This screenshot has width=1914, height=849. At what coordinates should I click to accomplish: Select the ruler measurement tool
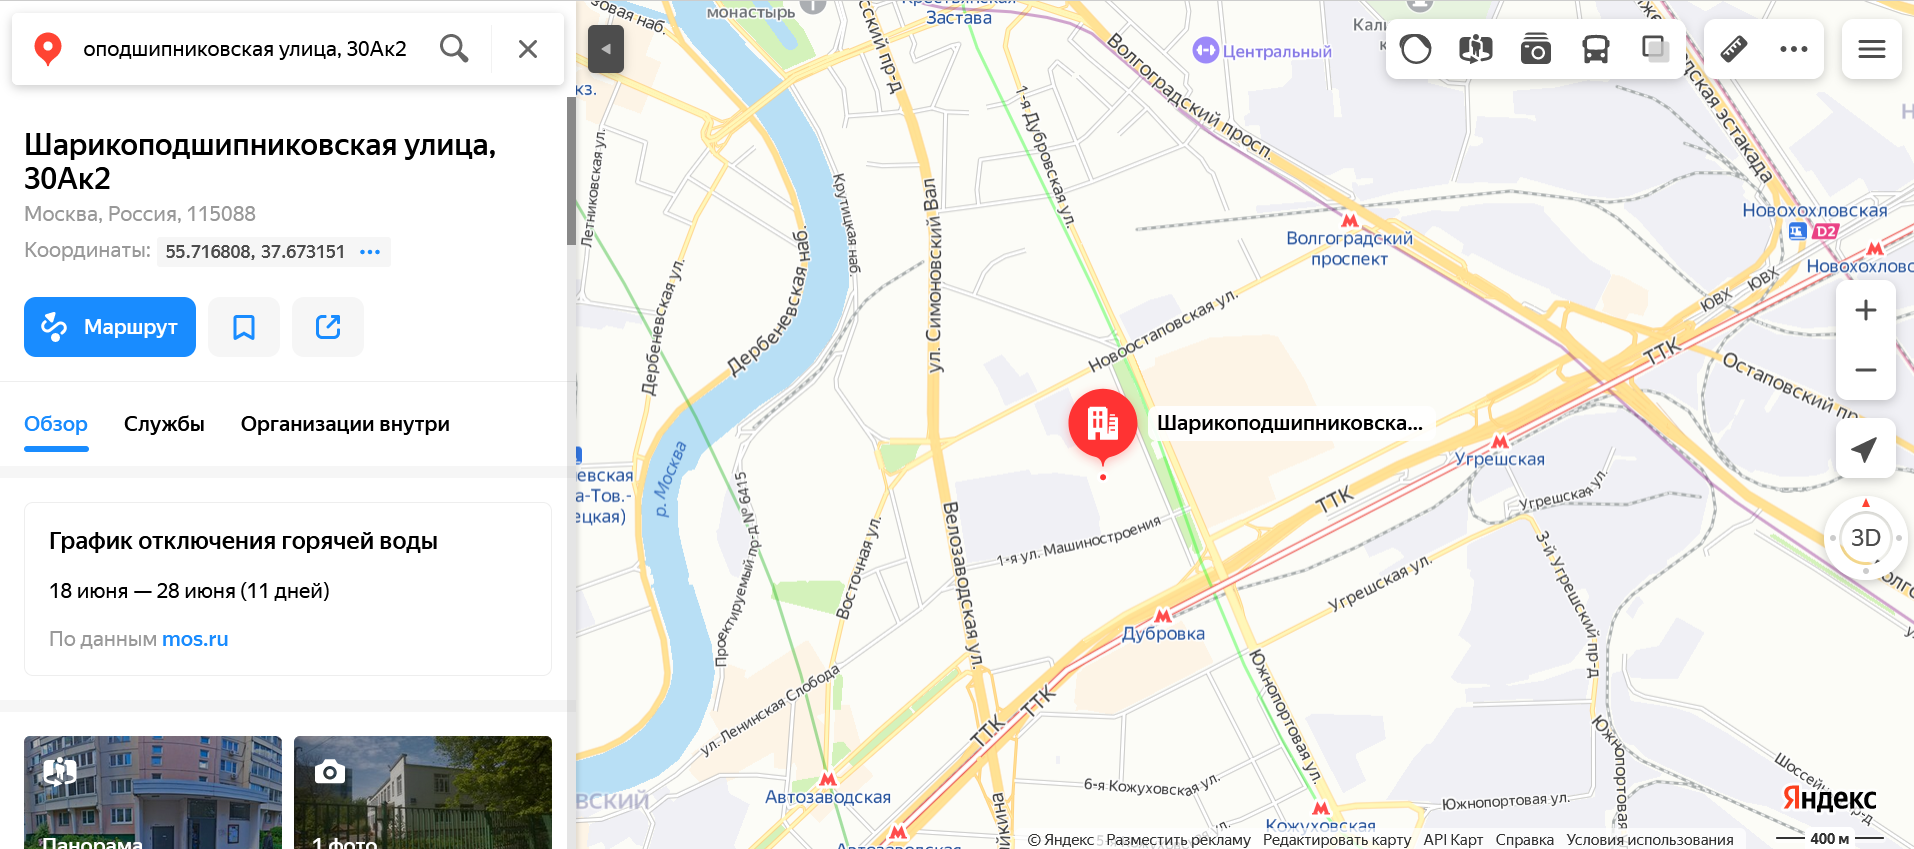(1734, 49)
